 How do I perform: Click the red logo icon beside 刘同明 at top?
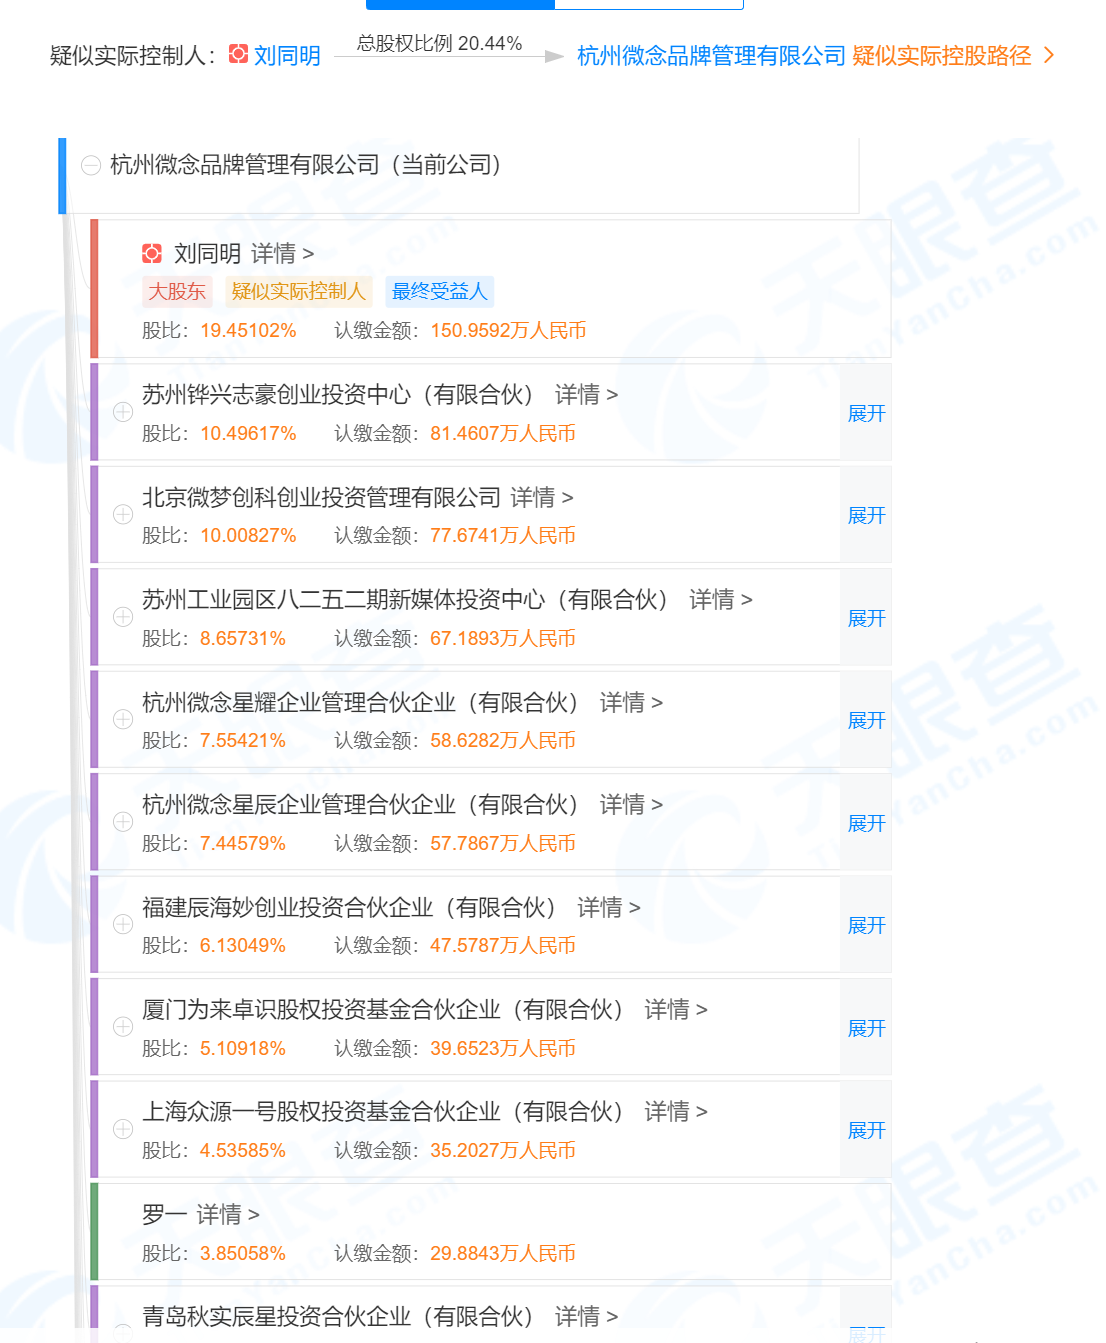tap(238, 55)
